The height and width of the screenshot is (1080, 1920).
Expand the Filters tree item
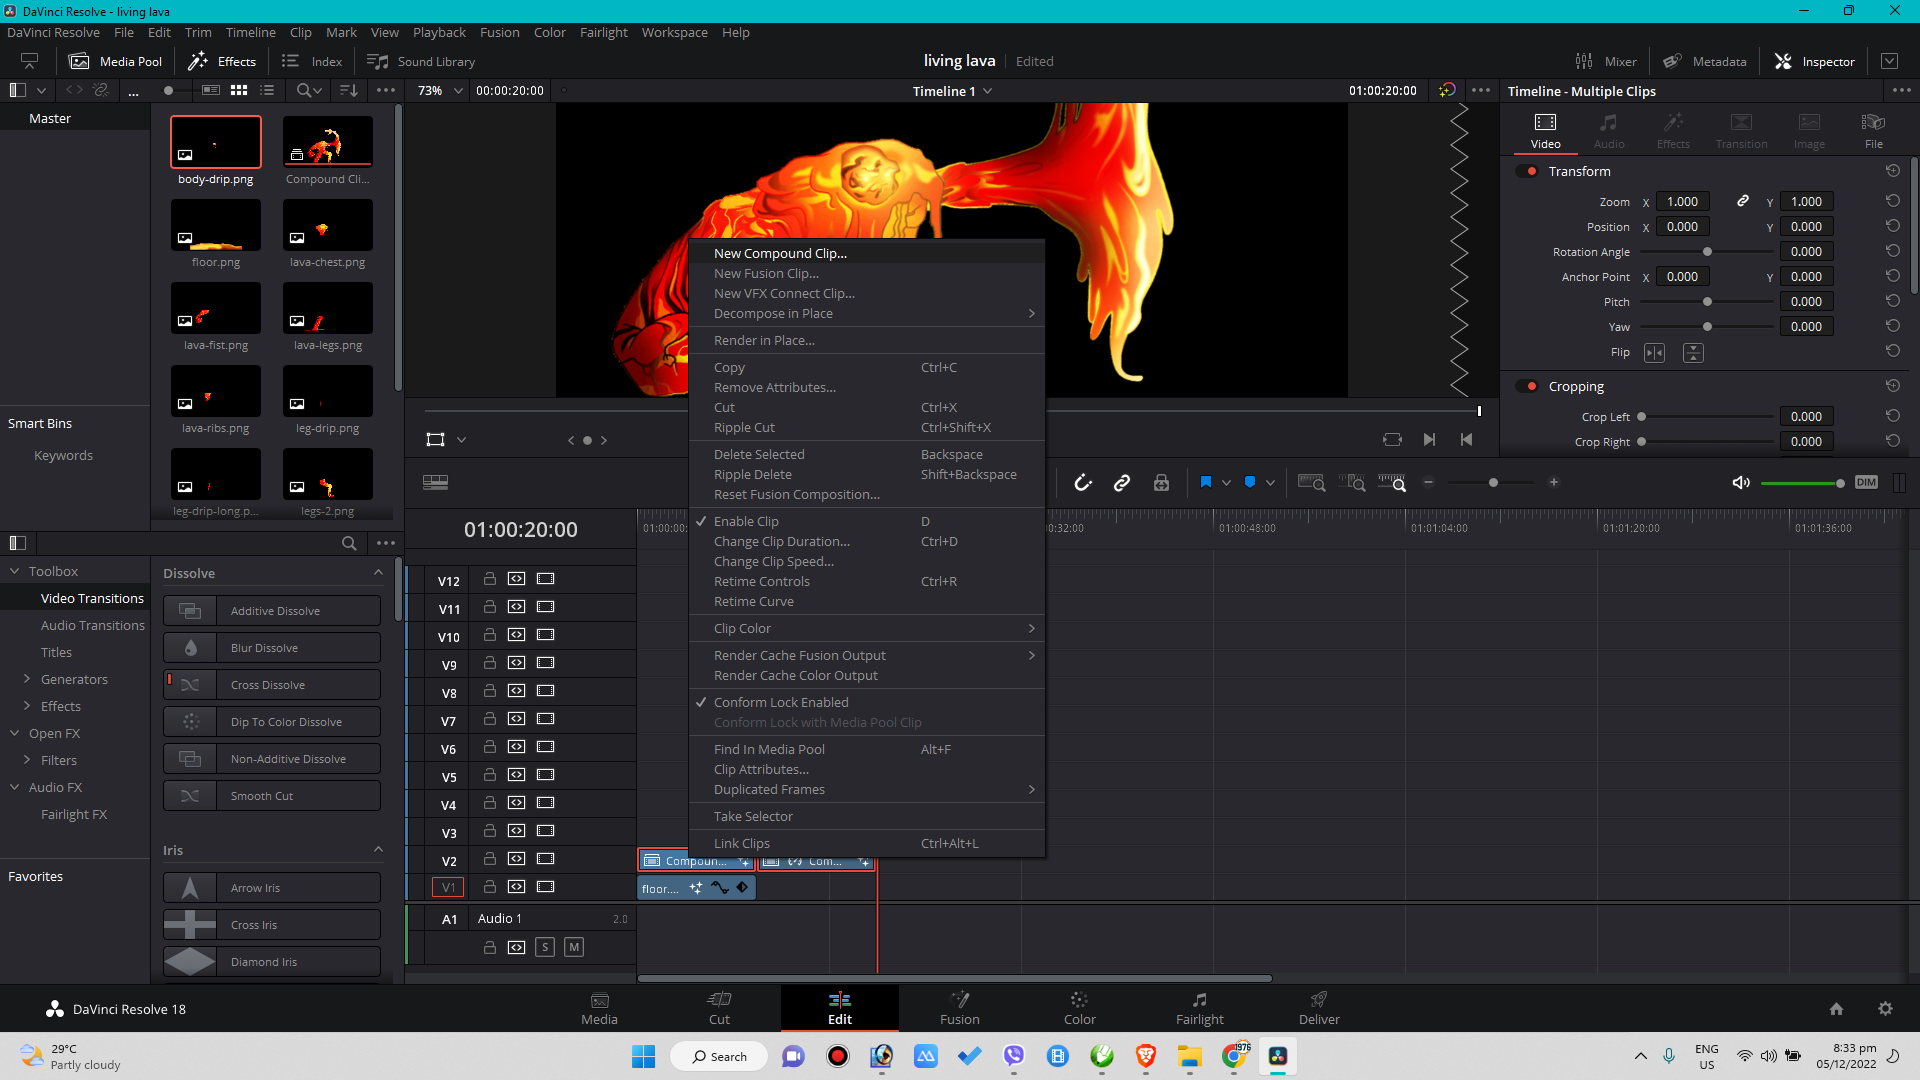[x=27, y=760]
